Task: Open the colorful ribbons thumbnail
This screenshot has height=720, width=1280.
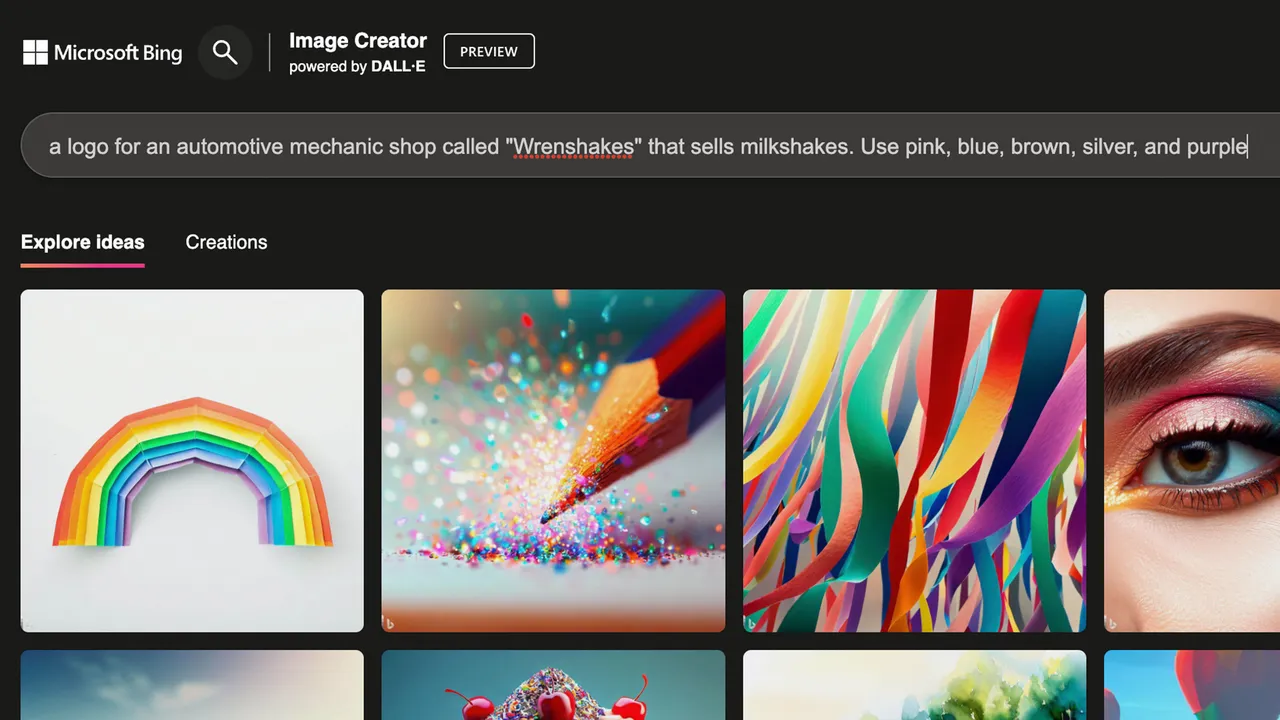Action: pyautogui.click(x=914, y=461)
